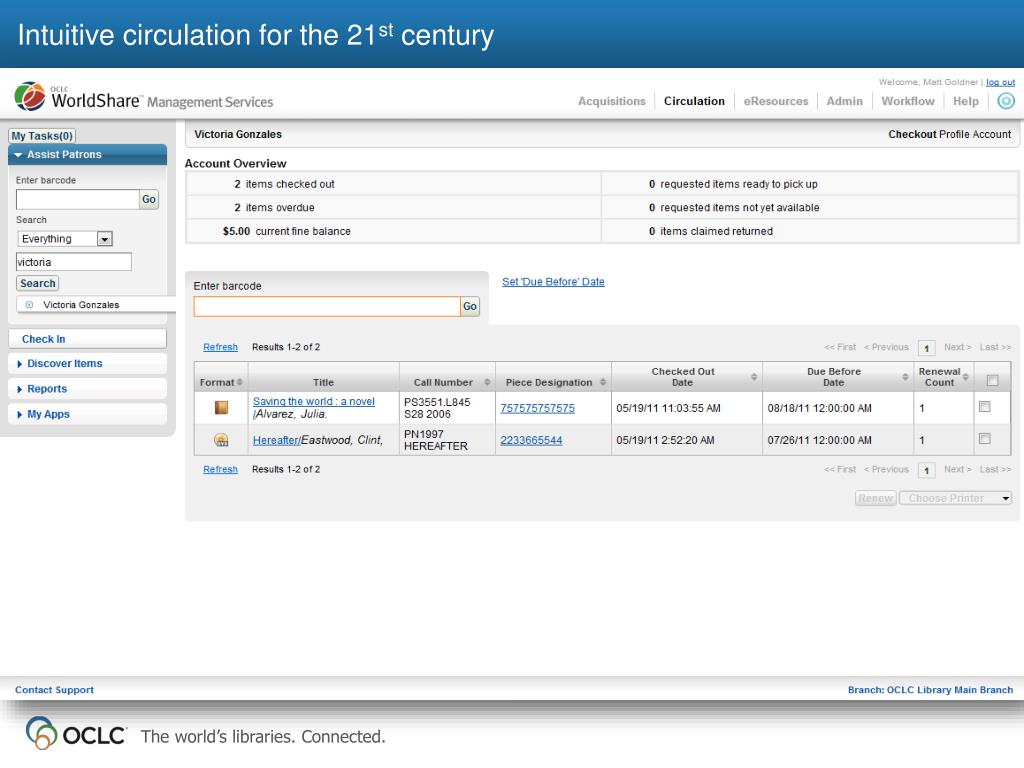Image resolution: width=1024 pixels, height=768 pixels.
Task: Click Go beside the checkout barcode field
Action: [470, 306]
